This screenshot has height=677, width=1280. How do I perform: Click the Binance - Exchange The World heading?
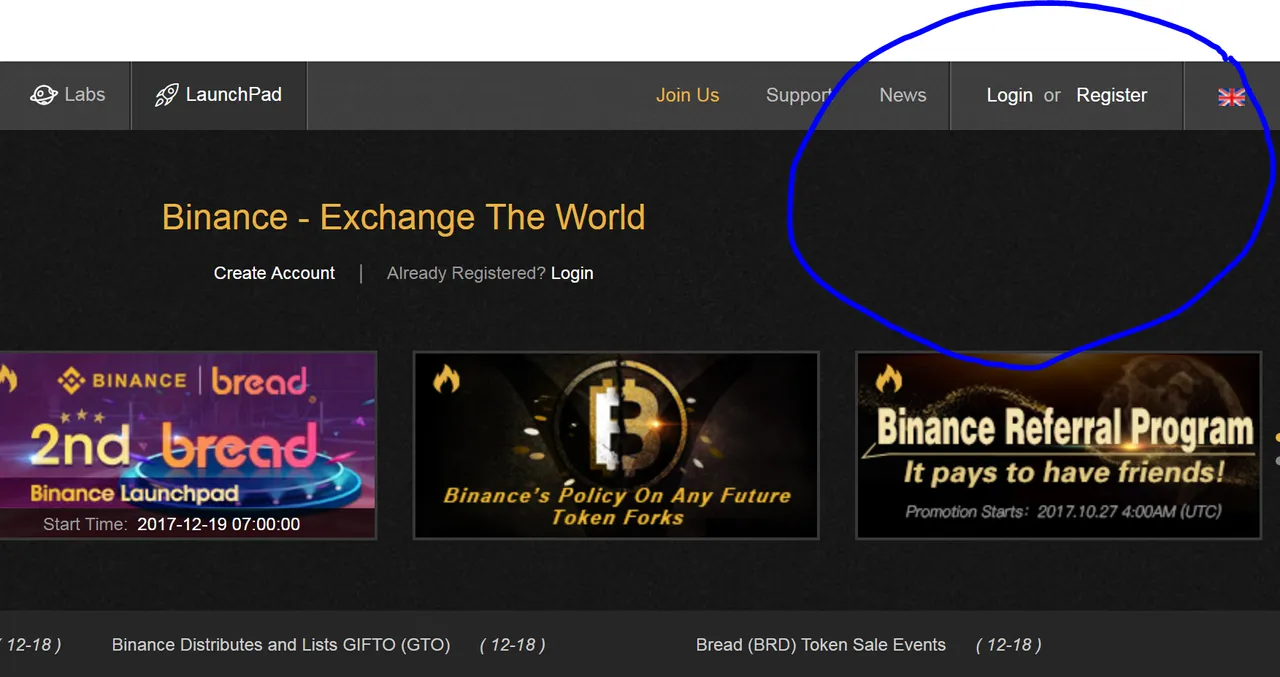[x=403, y=217]
